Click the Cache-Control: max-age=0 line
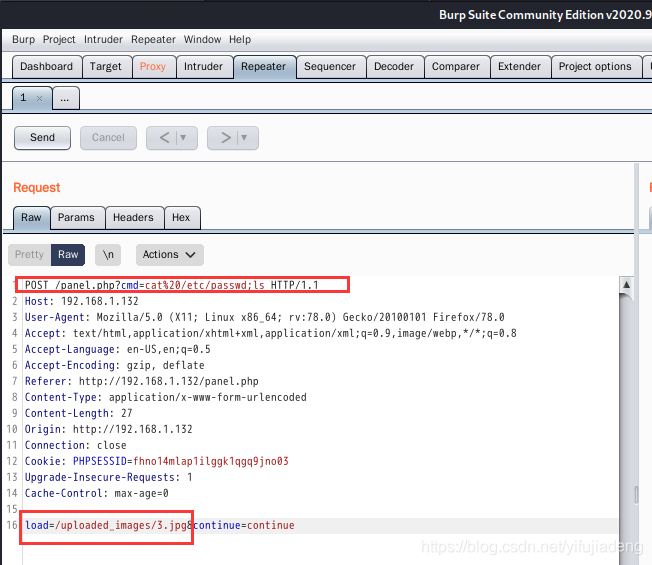Image resolution: width=652 pixels, height=565 pixels. tap(97, 493)
